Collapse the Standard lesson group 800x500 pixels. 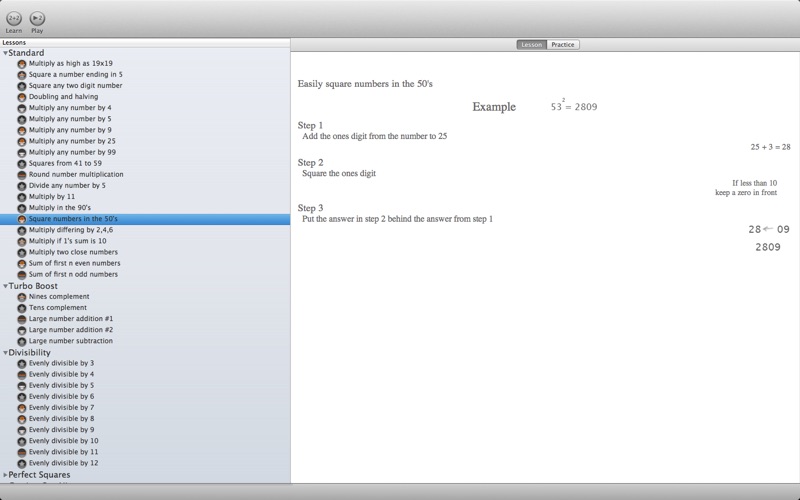coord(5,53)
